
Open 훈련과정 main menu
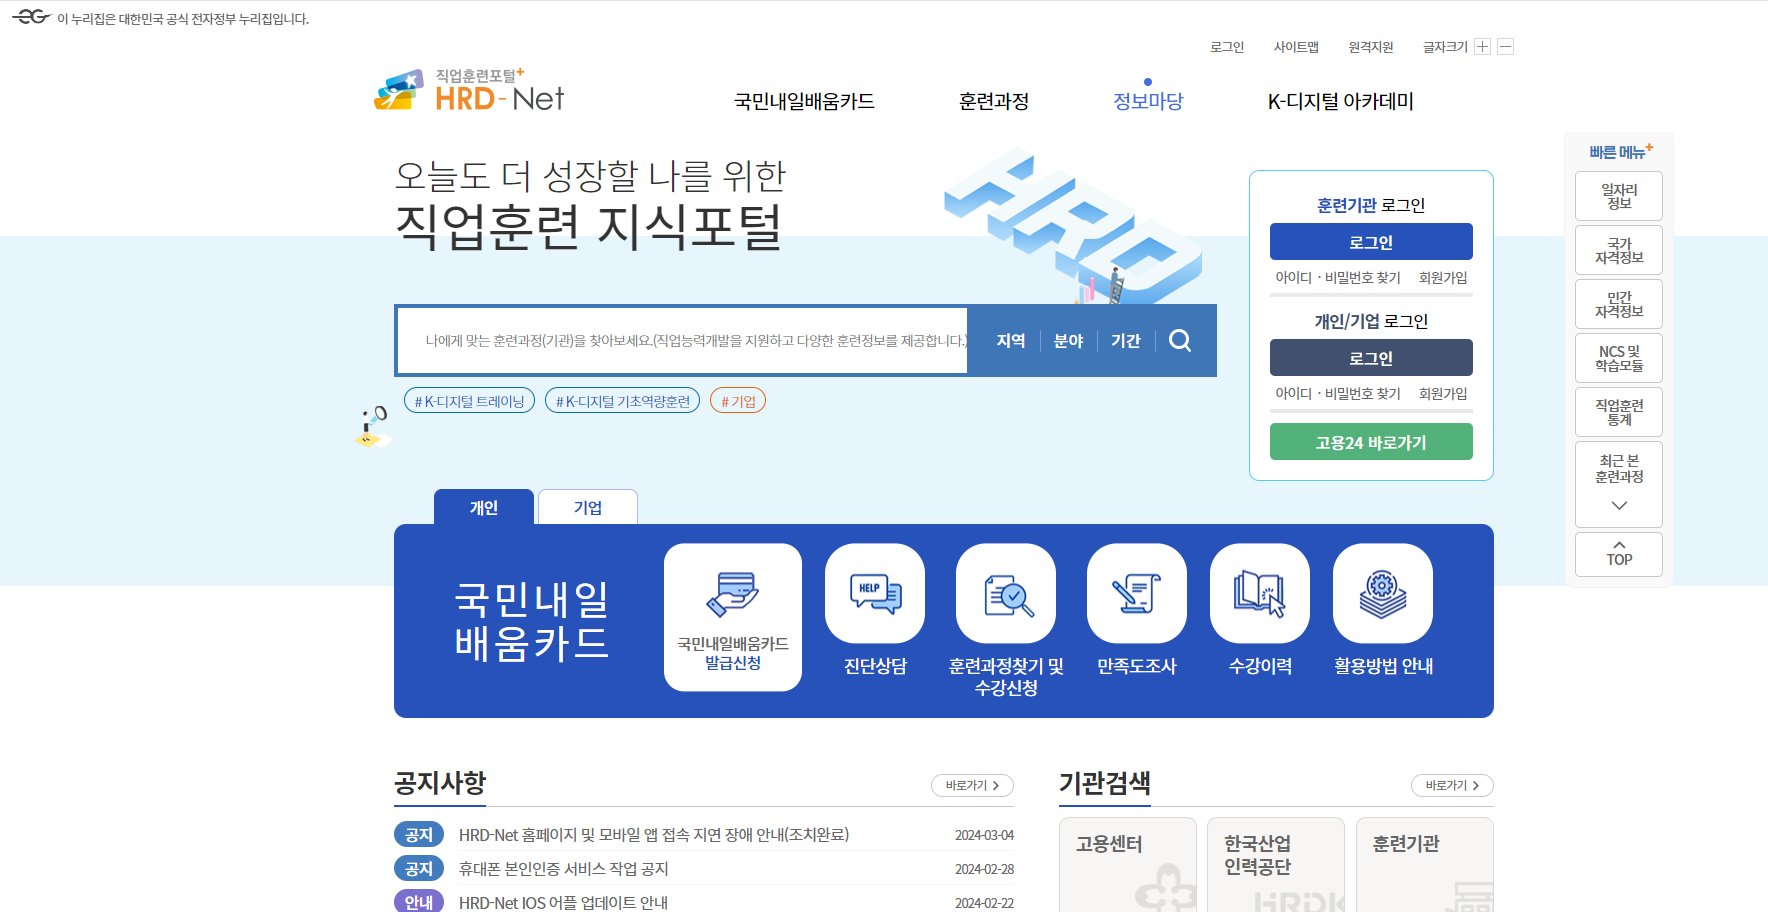[994, 101]
